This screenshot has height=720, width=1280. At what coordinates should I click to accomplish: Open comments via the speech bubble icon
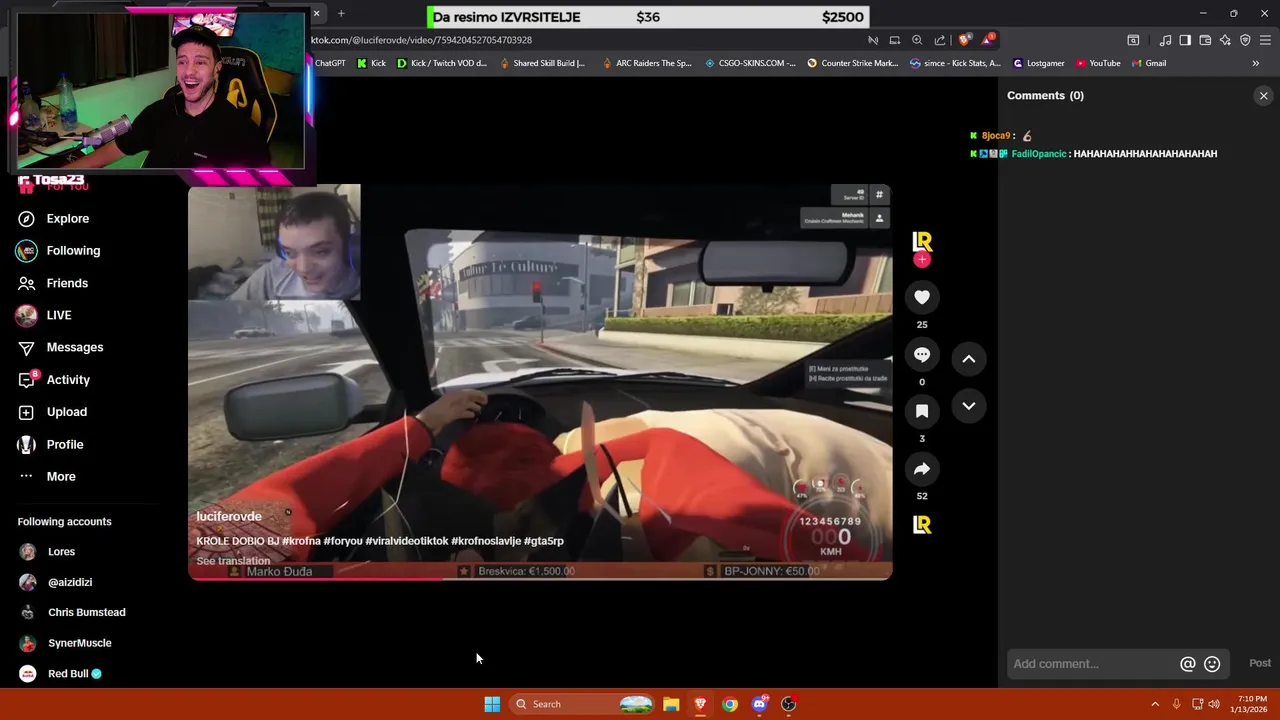(922, 354)
